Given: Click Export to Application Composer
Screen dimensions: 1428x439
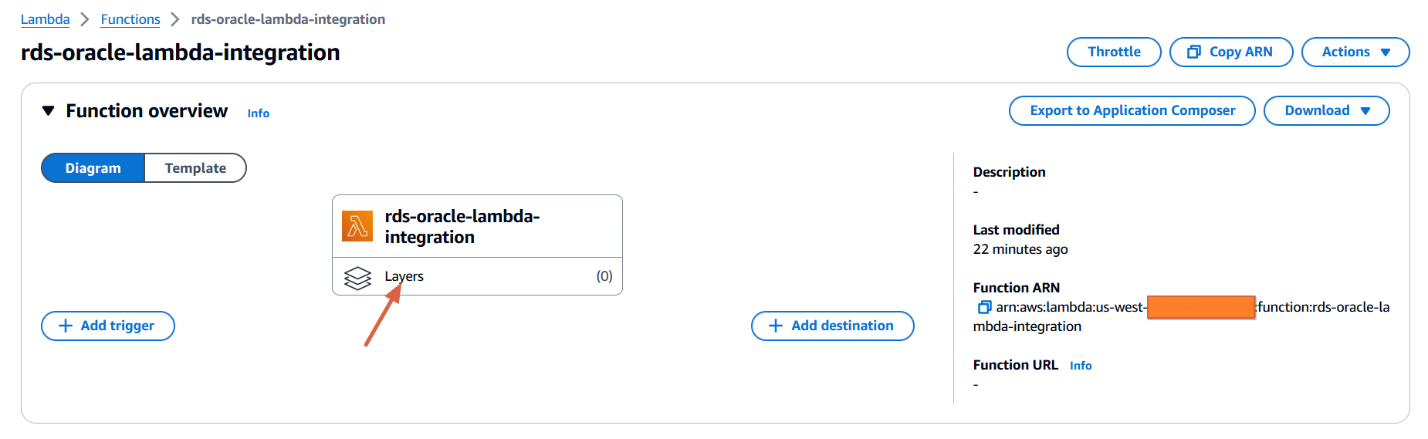Looking at the screenshot, I should 1132,111.
